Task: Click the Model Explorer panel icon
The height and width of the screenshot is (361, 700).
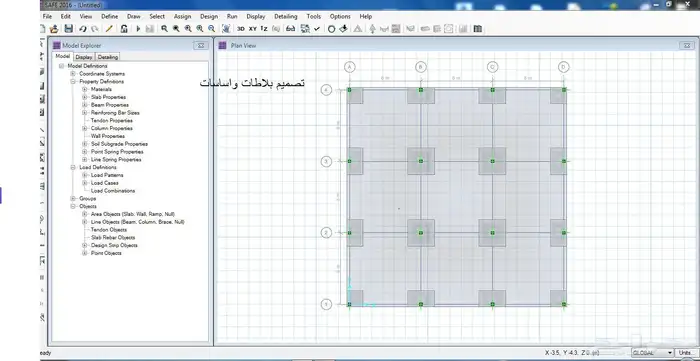Action: (56, 45)
